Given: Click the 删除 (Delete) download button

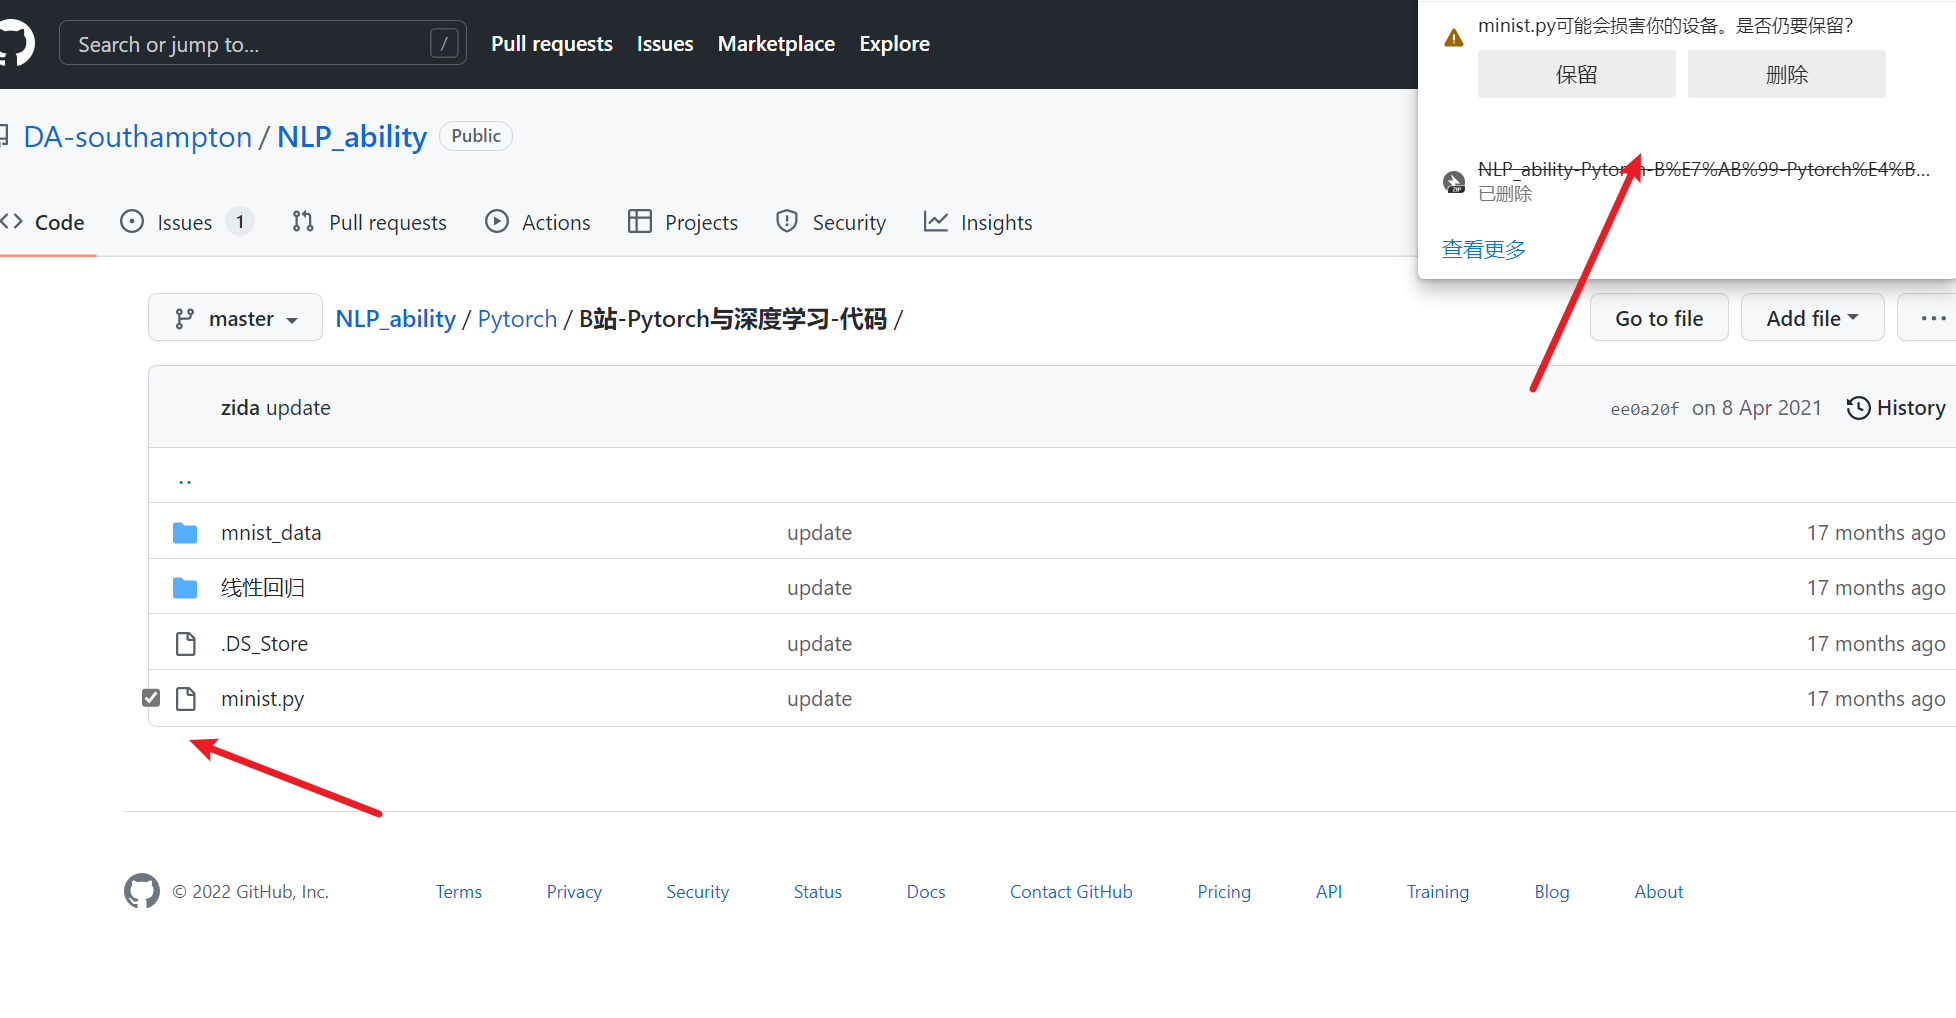Looking at the screenshot, I should (x=1786, y=74).
